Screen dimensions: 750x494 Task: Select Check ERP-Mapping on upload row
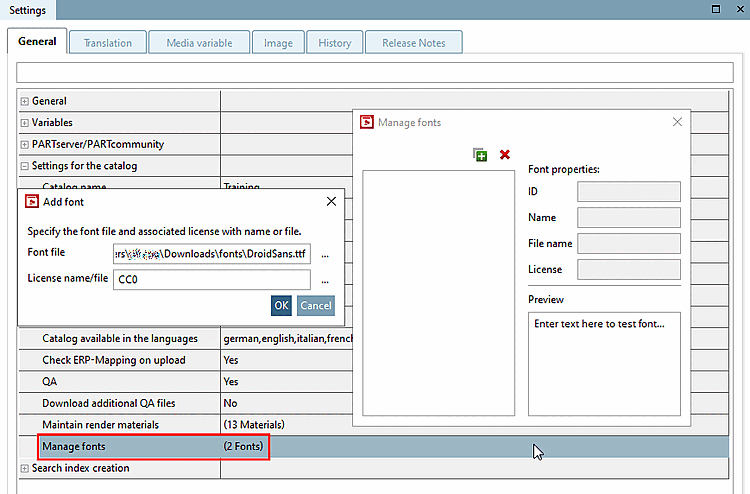point(186,360)
